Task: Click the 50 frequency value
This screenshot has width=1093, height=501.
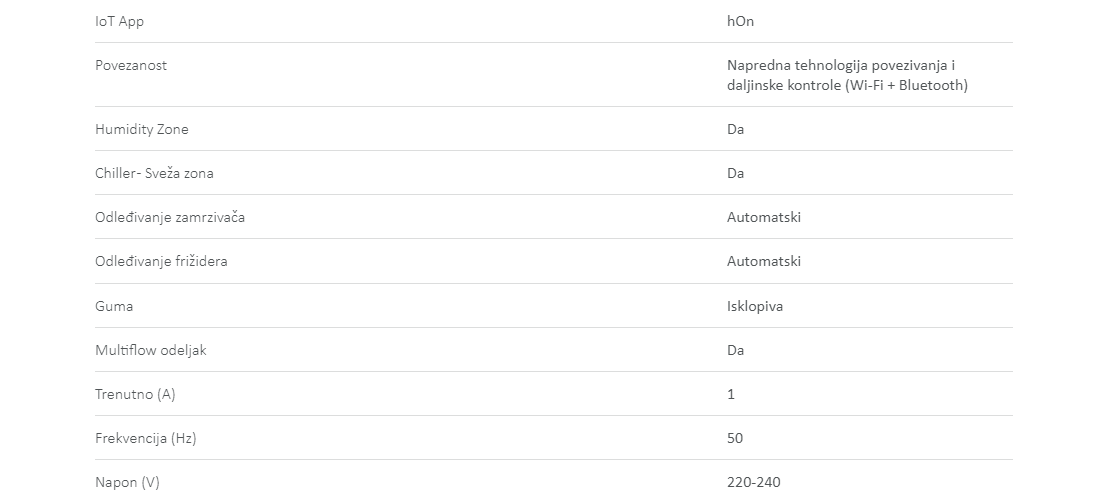Action: [x=735, y=438]
